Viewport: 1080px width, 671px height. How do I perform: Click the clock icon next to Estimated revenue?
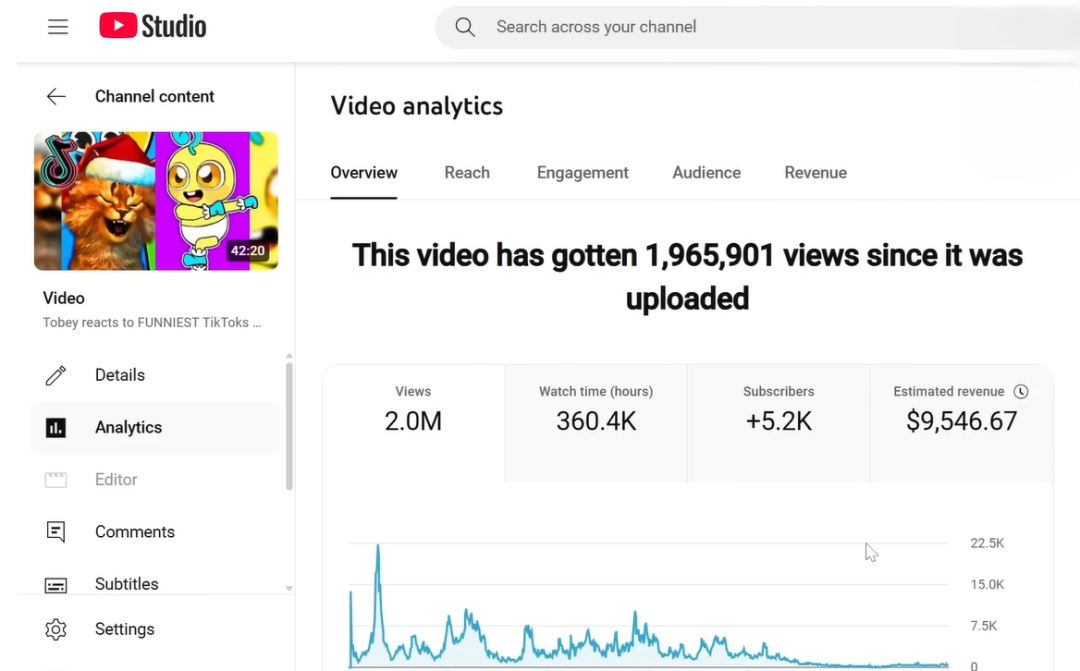click(x=1021, y=391)
